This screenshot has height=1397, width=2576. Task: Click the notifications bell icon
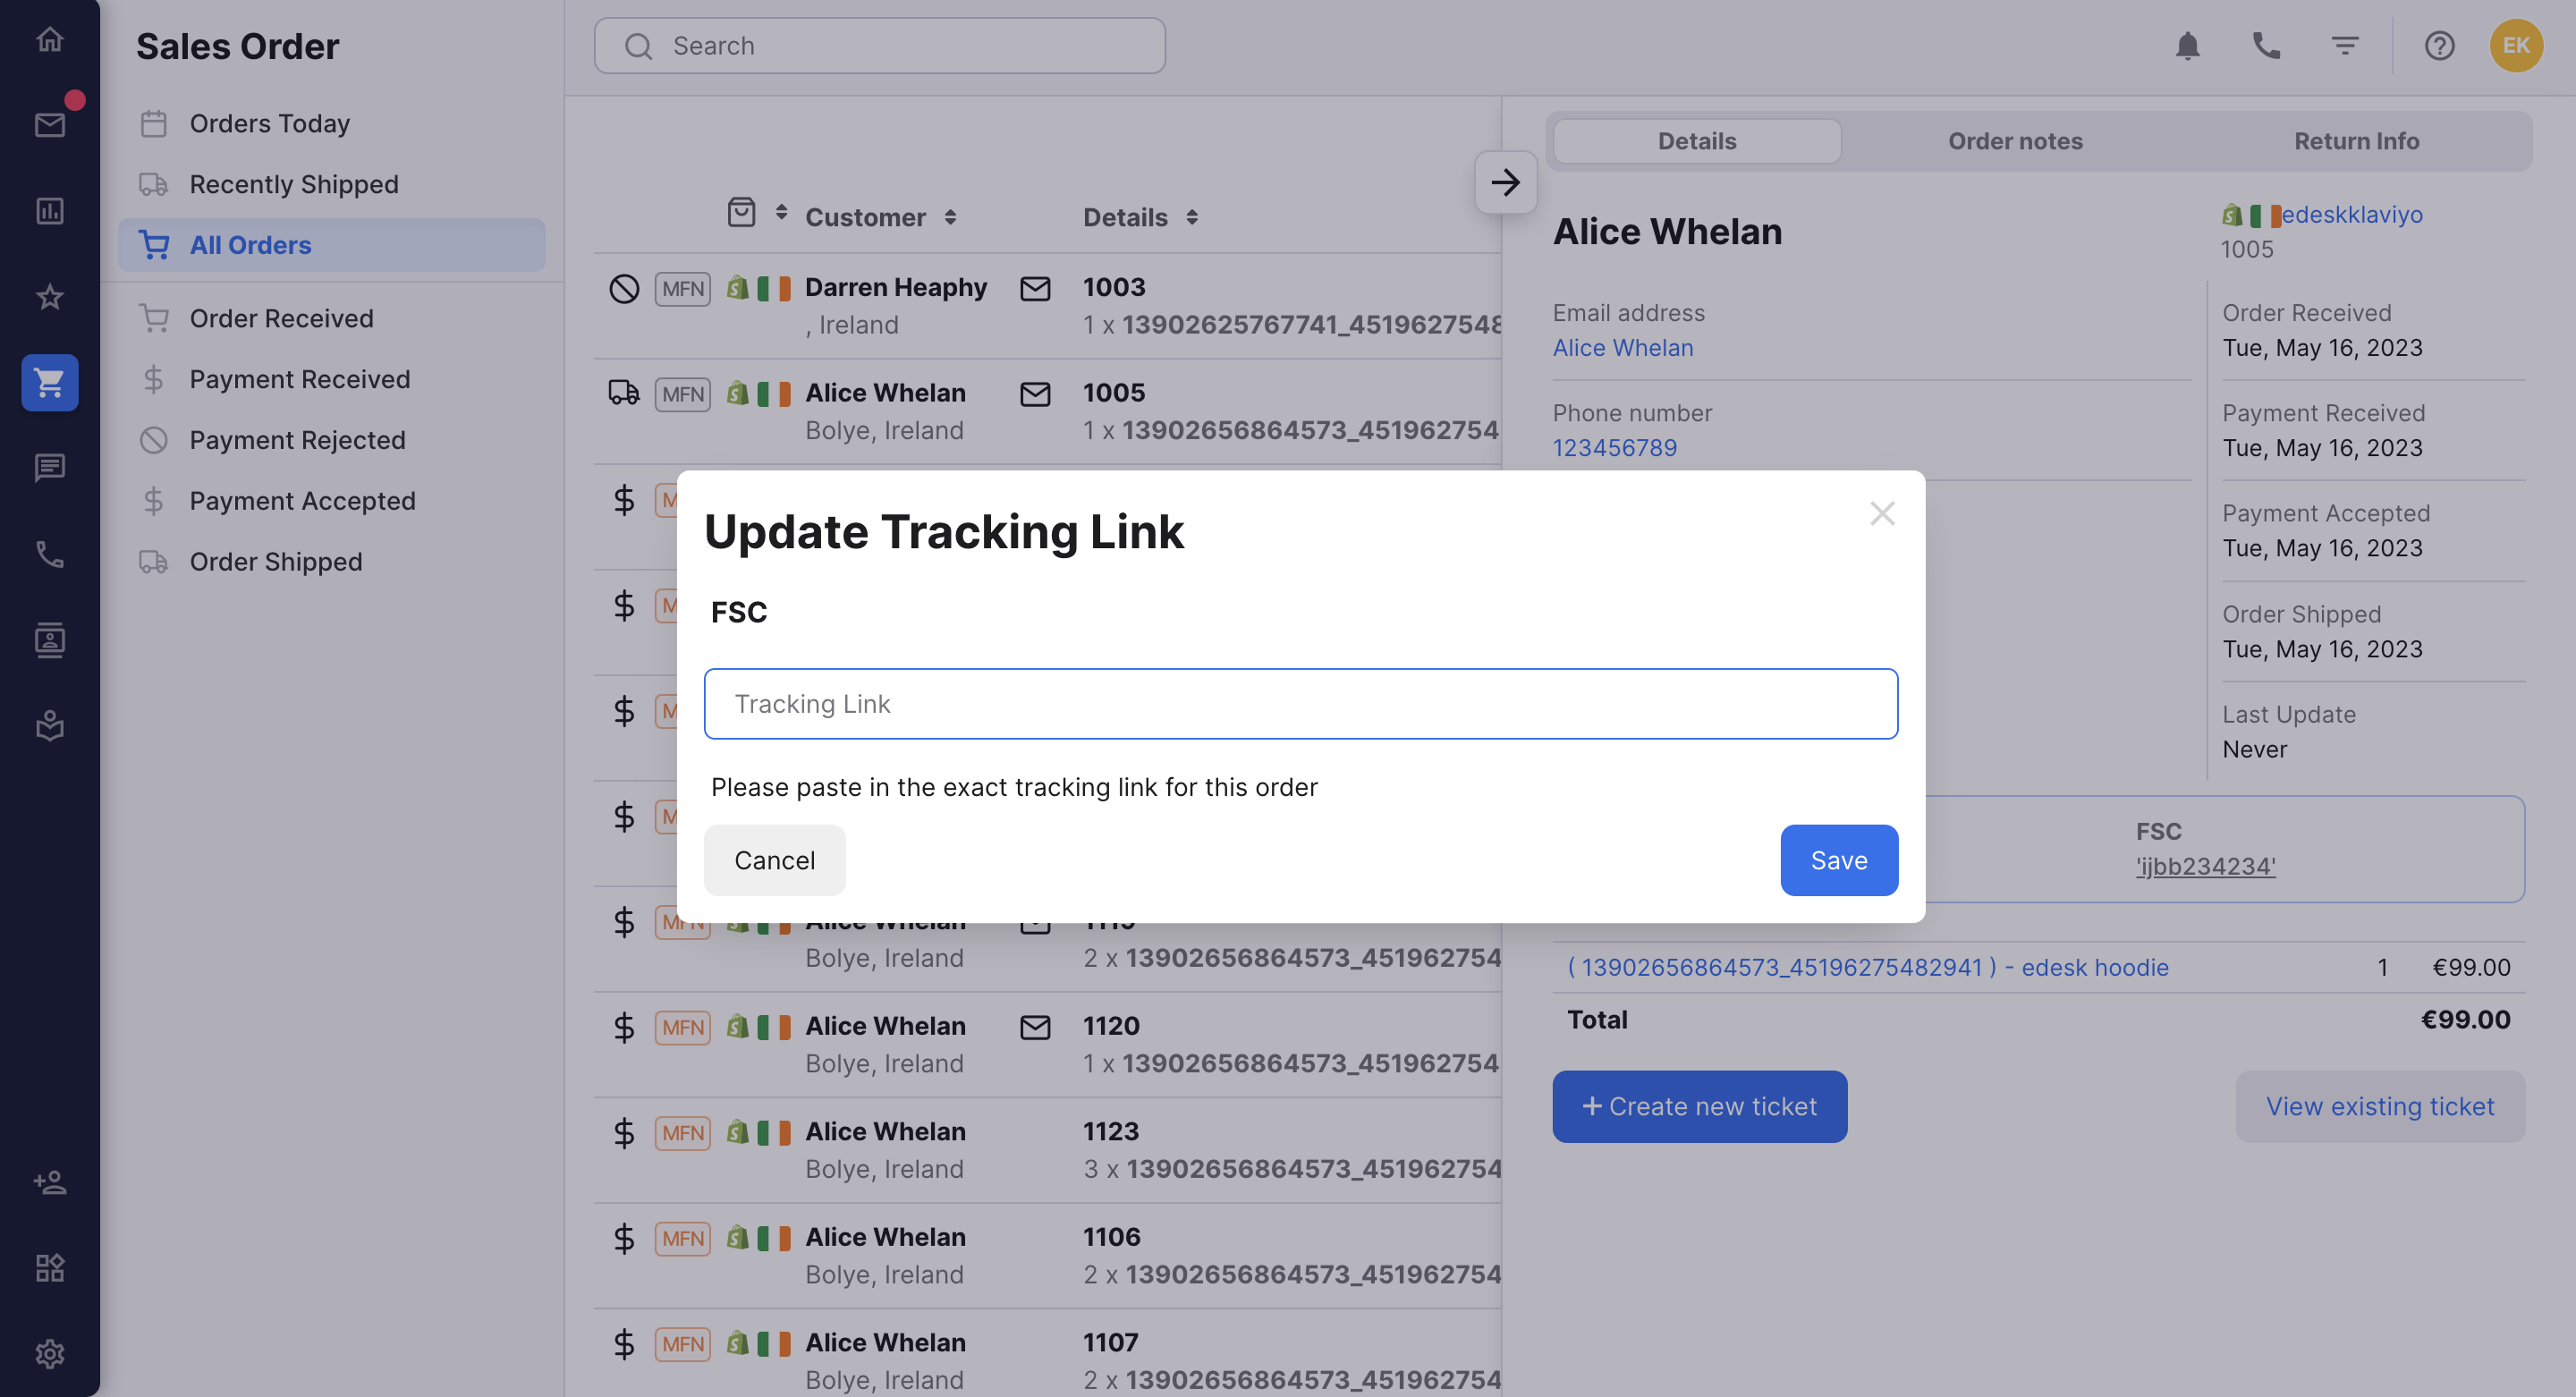pyautogui.click(x=2188, y=45)
